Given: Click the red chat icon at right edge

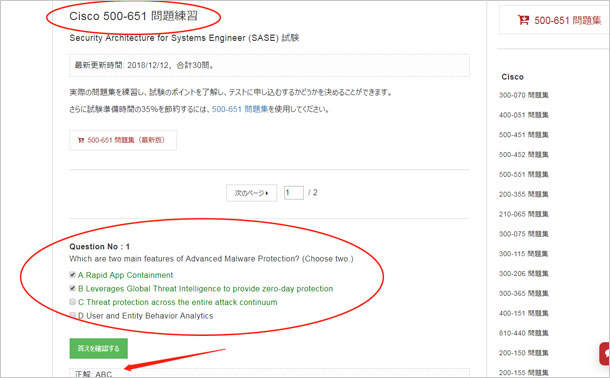Looking at the screenshot, I should click(x=605, y=354).
